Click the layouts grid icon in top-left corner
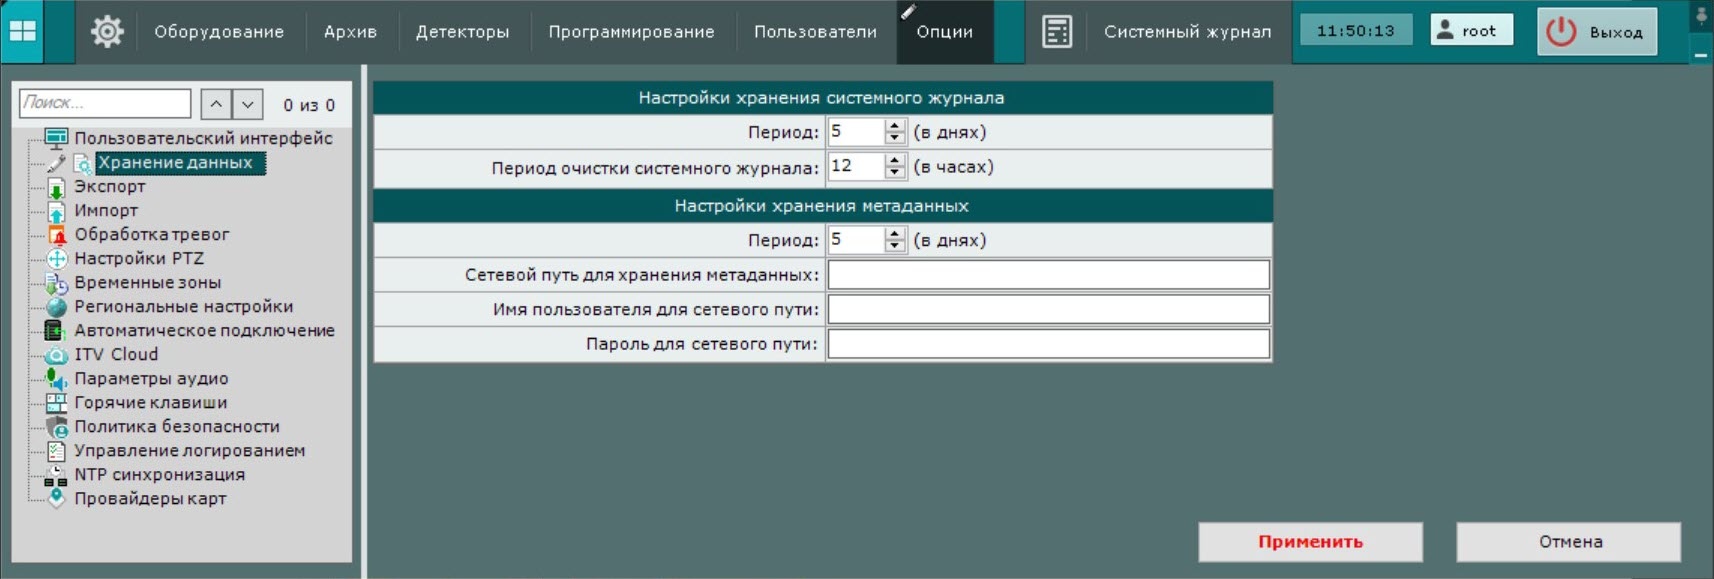 pyautogui.click(x=22, y=31)
